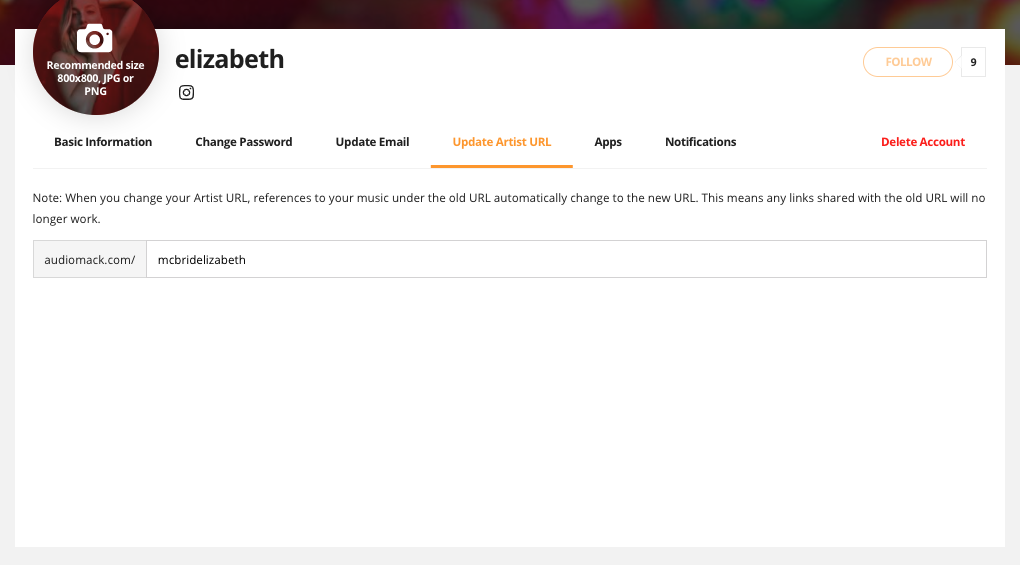Click the audiomack.com/ prefix label
1020x565 pixels.
click(90, 260)
